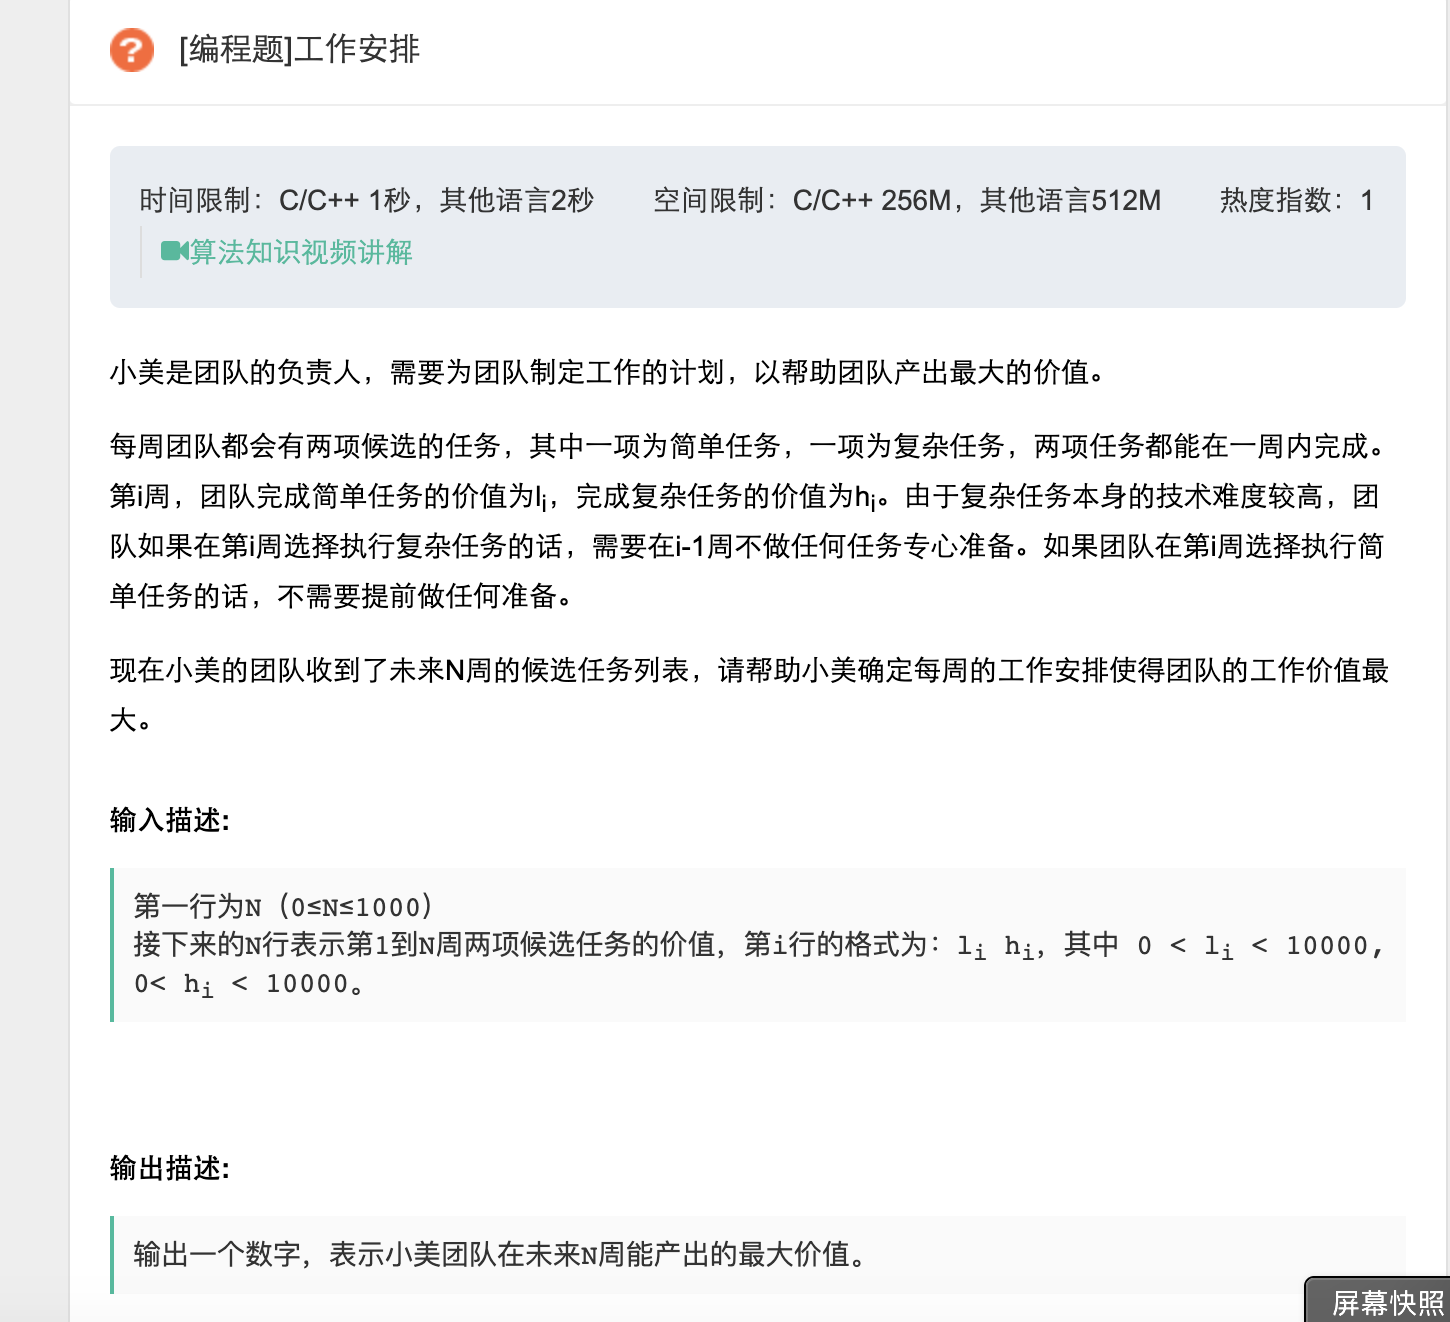Click the 输出描述 section heading
This screenshot has width=1450, height=1322.
168,1166
